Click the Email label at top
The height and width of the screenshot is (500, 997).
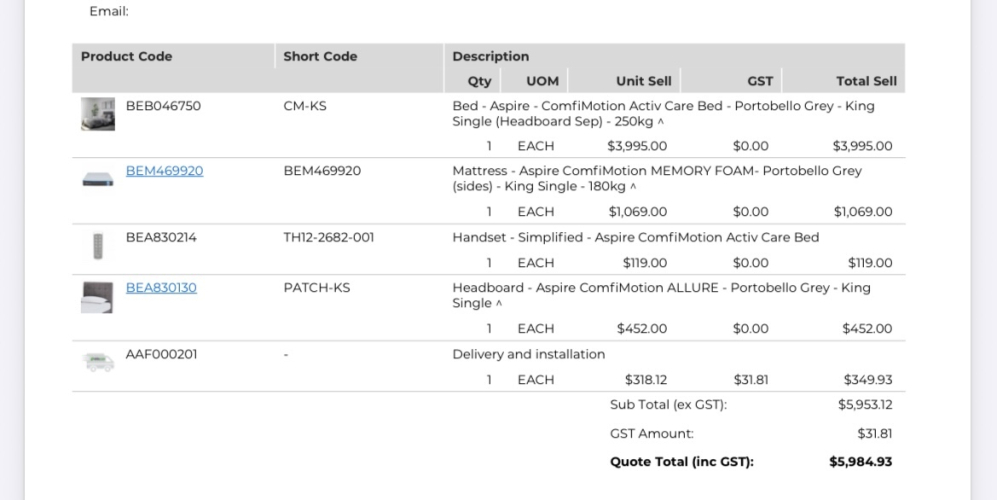[109, 11]
